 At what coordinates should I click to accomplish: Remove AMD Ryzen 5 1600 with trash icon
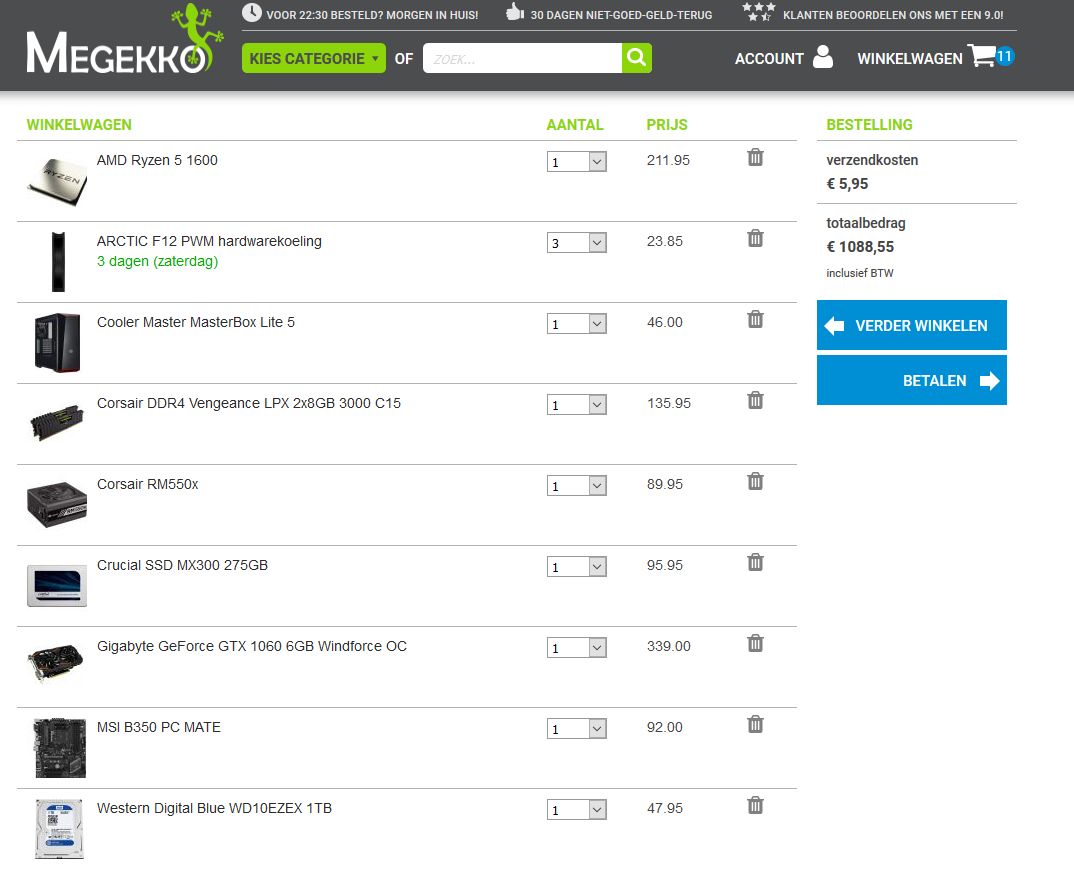[755, 157]
